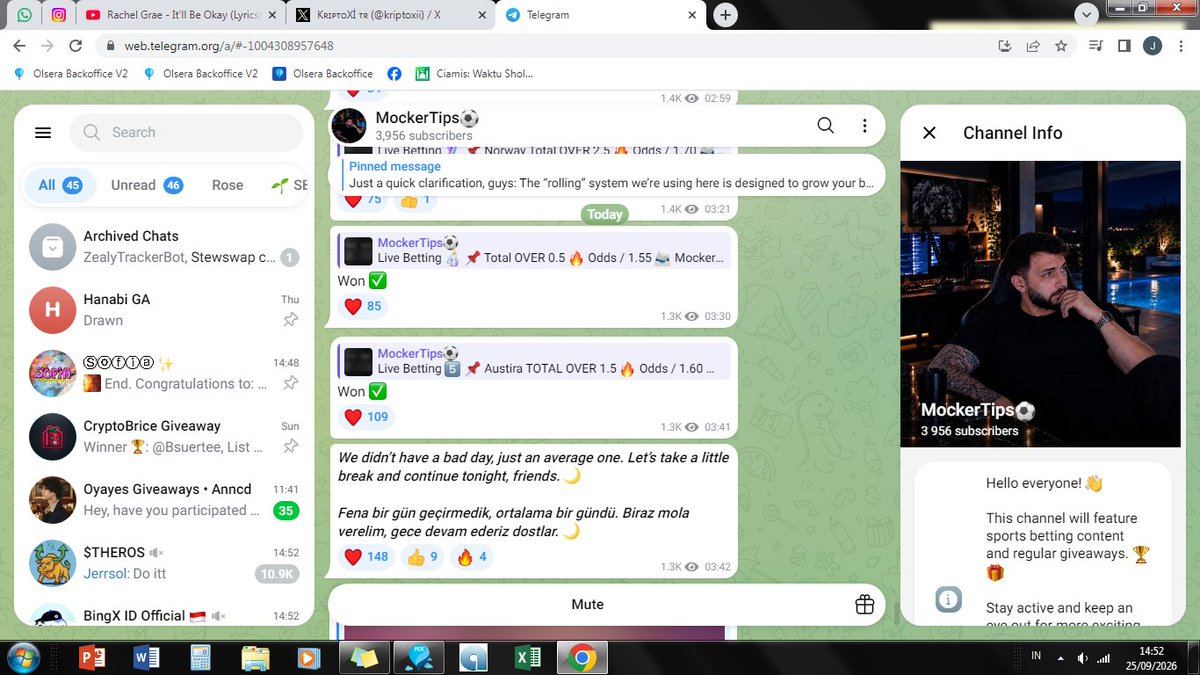Image resolution: width=1200 pixels, height=675 pixels.
Task: Click the volume icon in system tray
Action: (1082, 658)
